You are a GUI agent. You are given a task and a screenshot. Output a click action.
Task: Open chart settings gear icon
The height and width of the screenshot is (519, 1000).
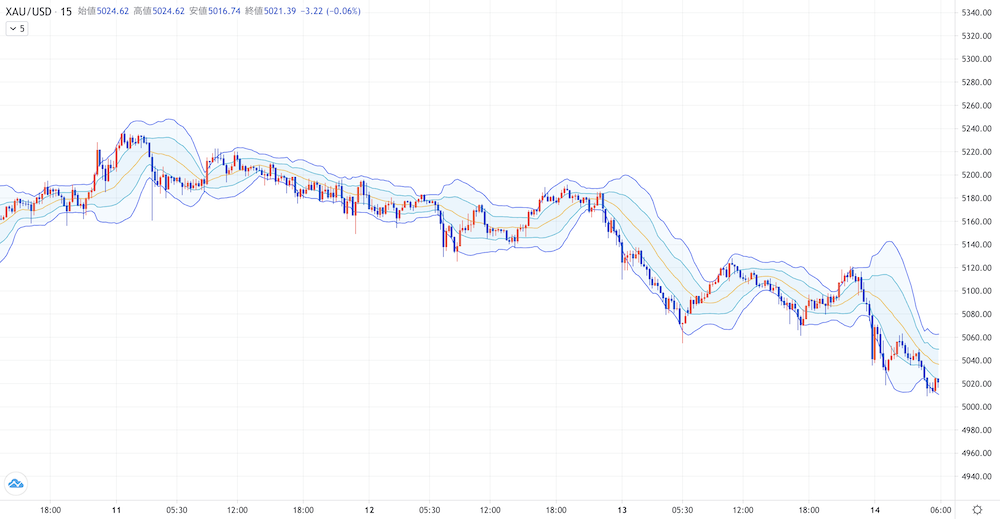click(x=977, y=509)
